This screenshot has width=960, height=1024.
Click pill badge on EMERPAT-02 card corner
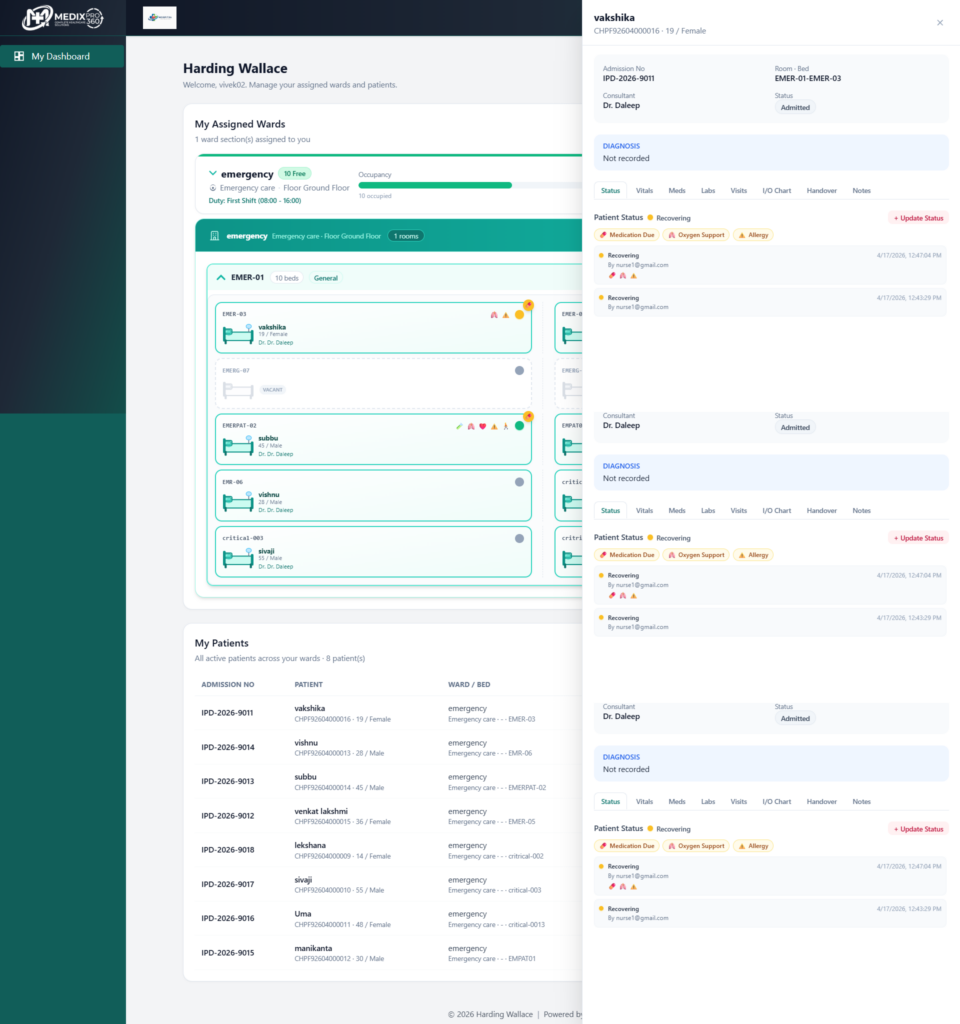coord(528,416)
